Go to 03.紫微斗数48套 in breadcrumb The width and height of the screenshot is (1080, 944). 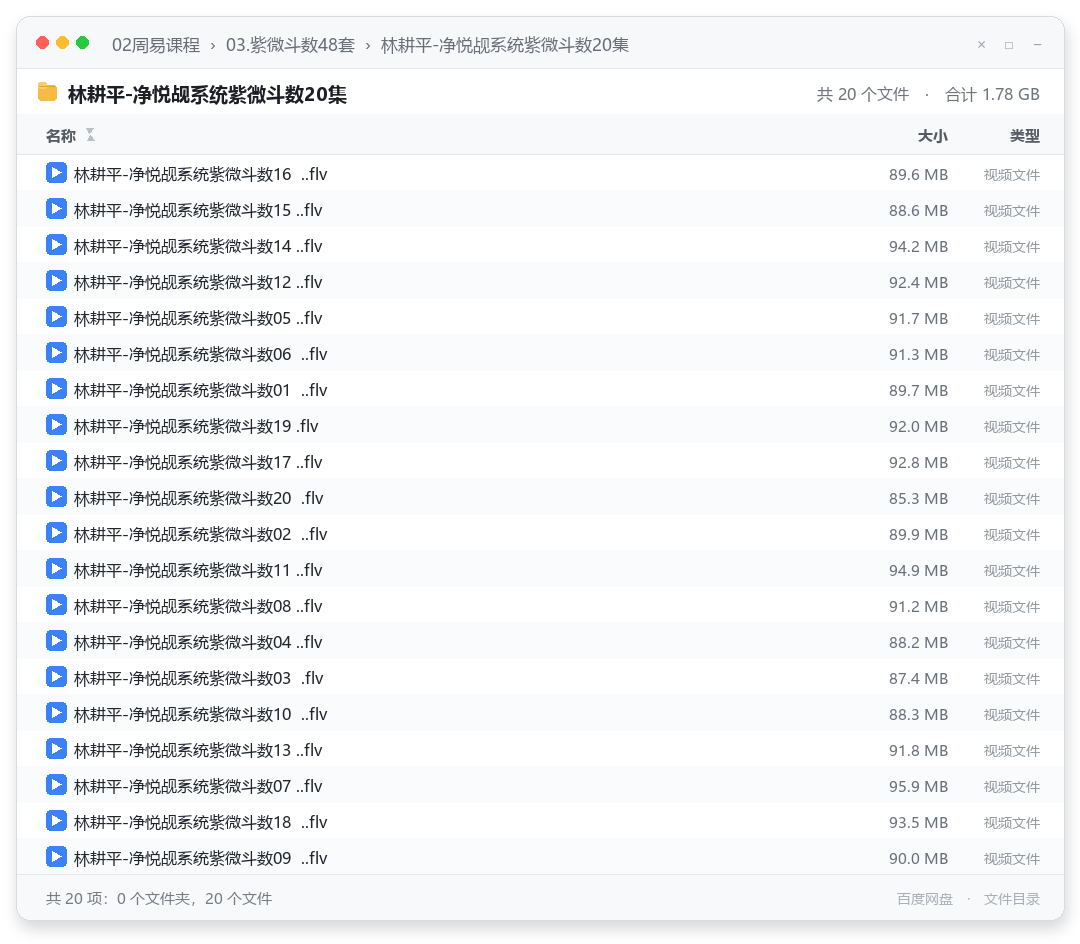290,45
